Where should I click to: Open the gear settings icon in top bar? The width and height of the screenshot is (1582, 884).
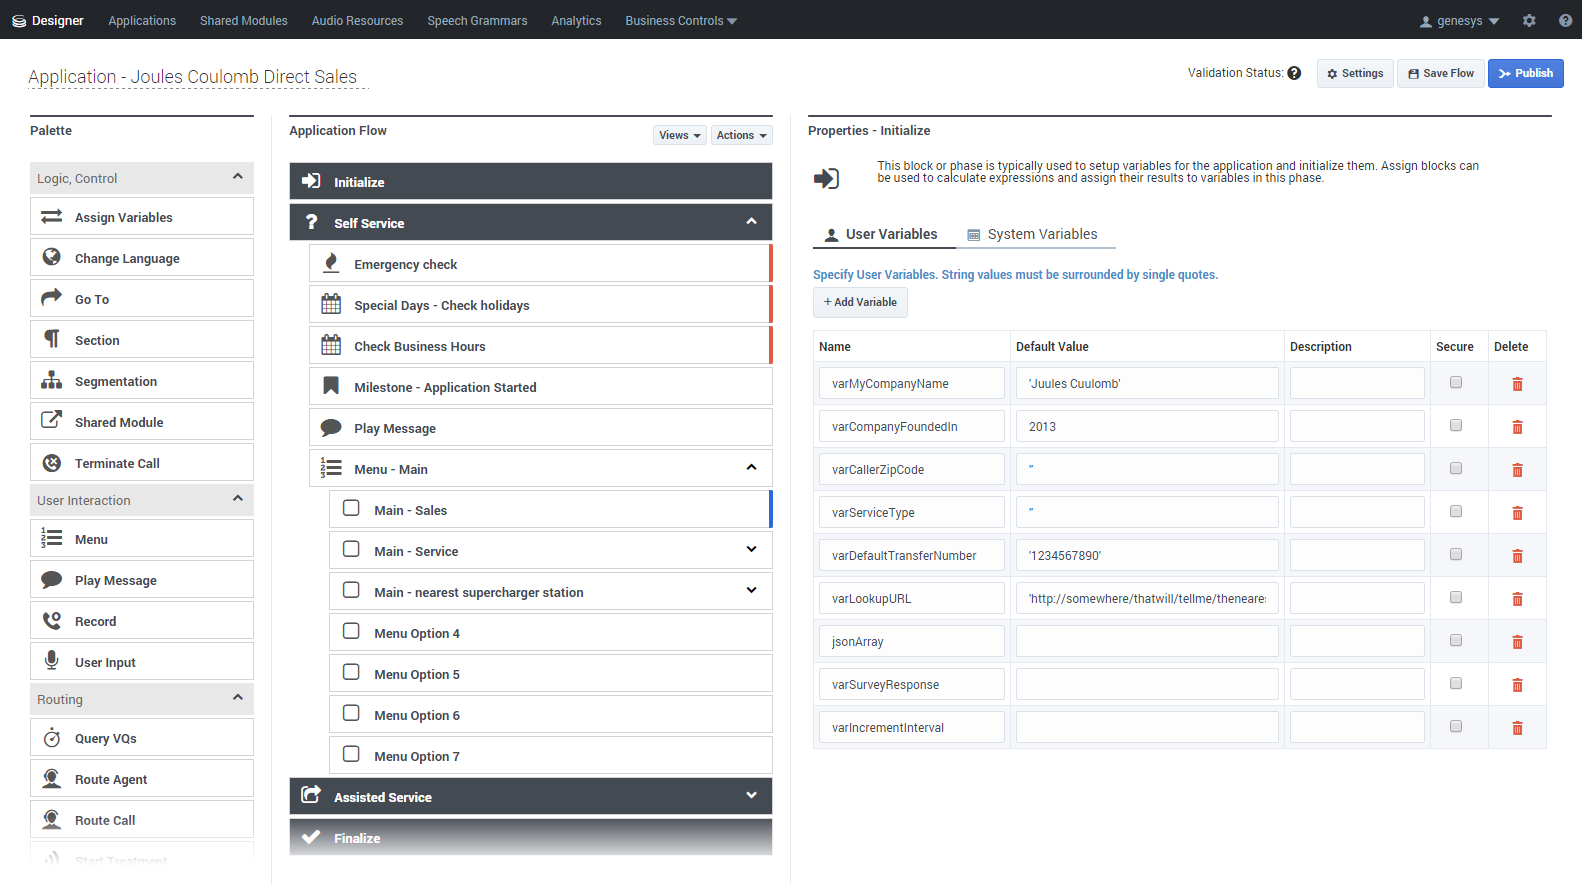(x=1529, y=20)
